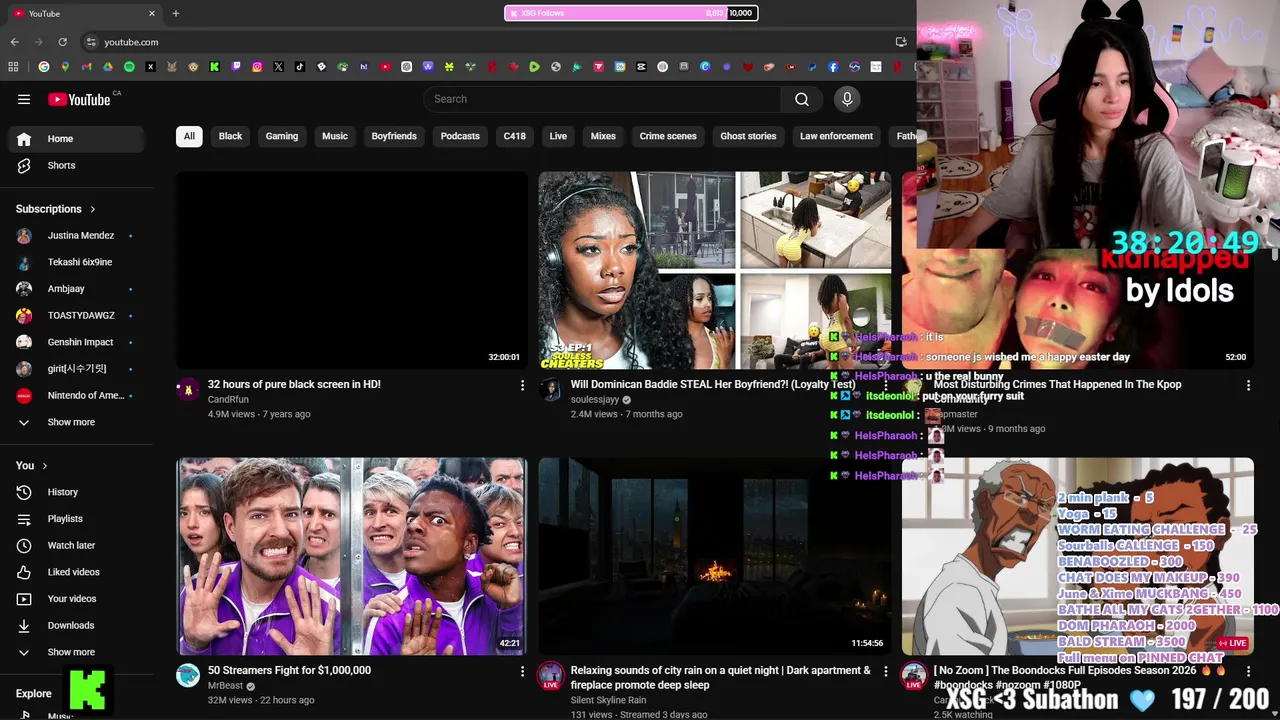This screenshot has width=1280, height=720.
Task: Open options for Most Disturbing Crimes video
Action: (1248, 385)
